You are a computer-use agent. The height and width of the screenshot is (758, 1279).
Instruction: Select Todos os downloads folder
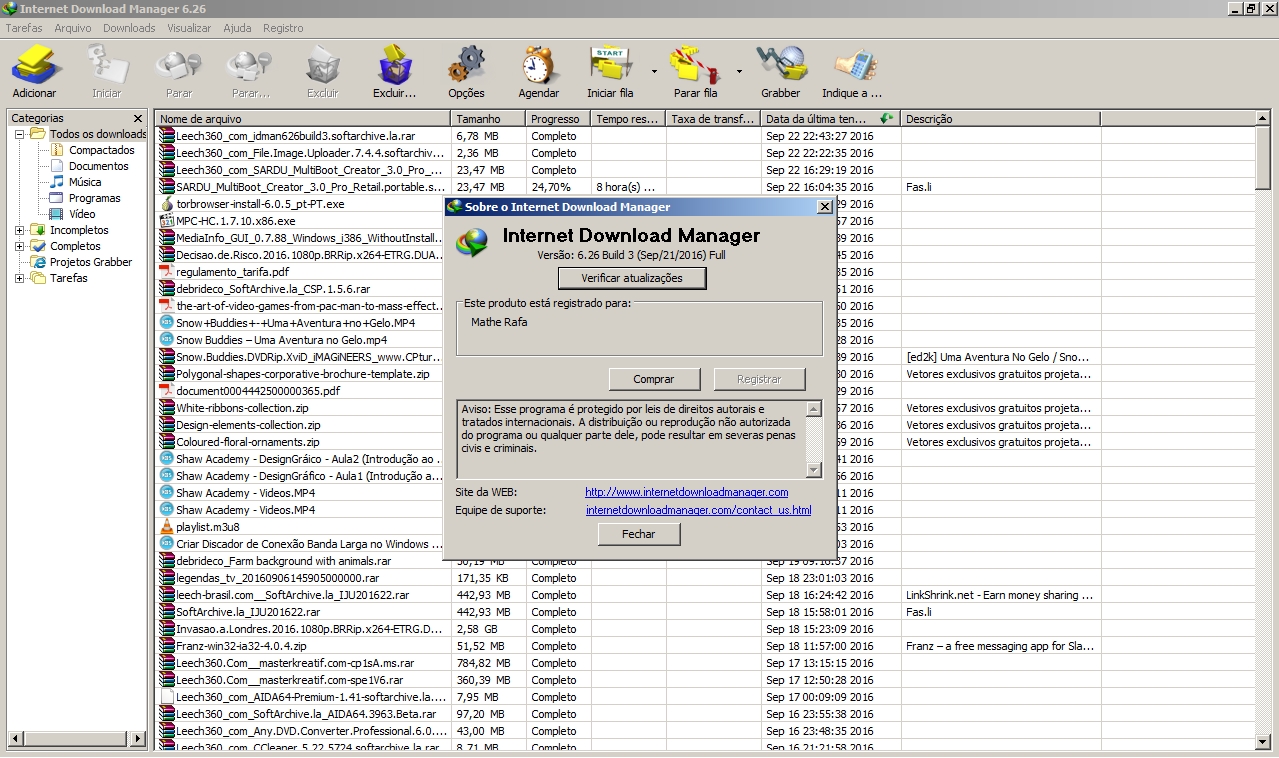(x=97, y=134)
